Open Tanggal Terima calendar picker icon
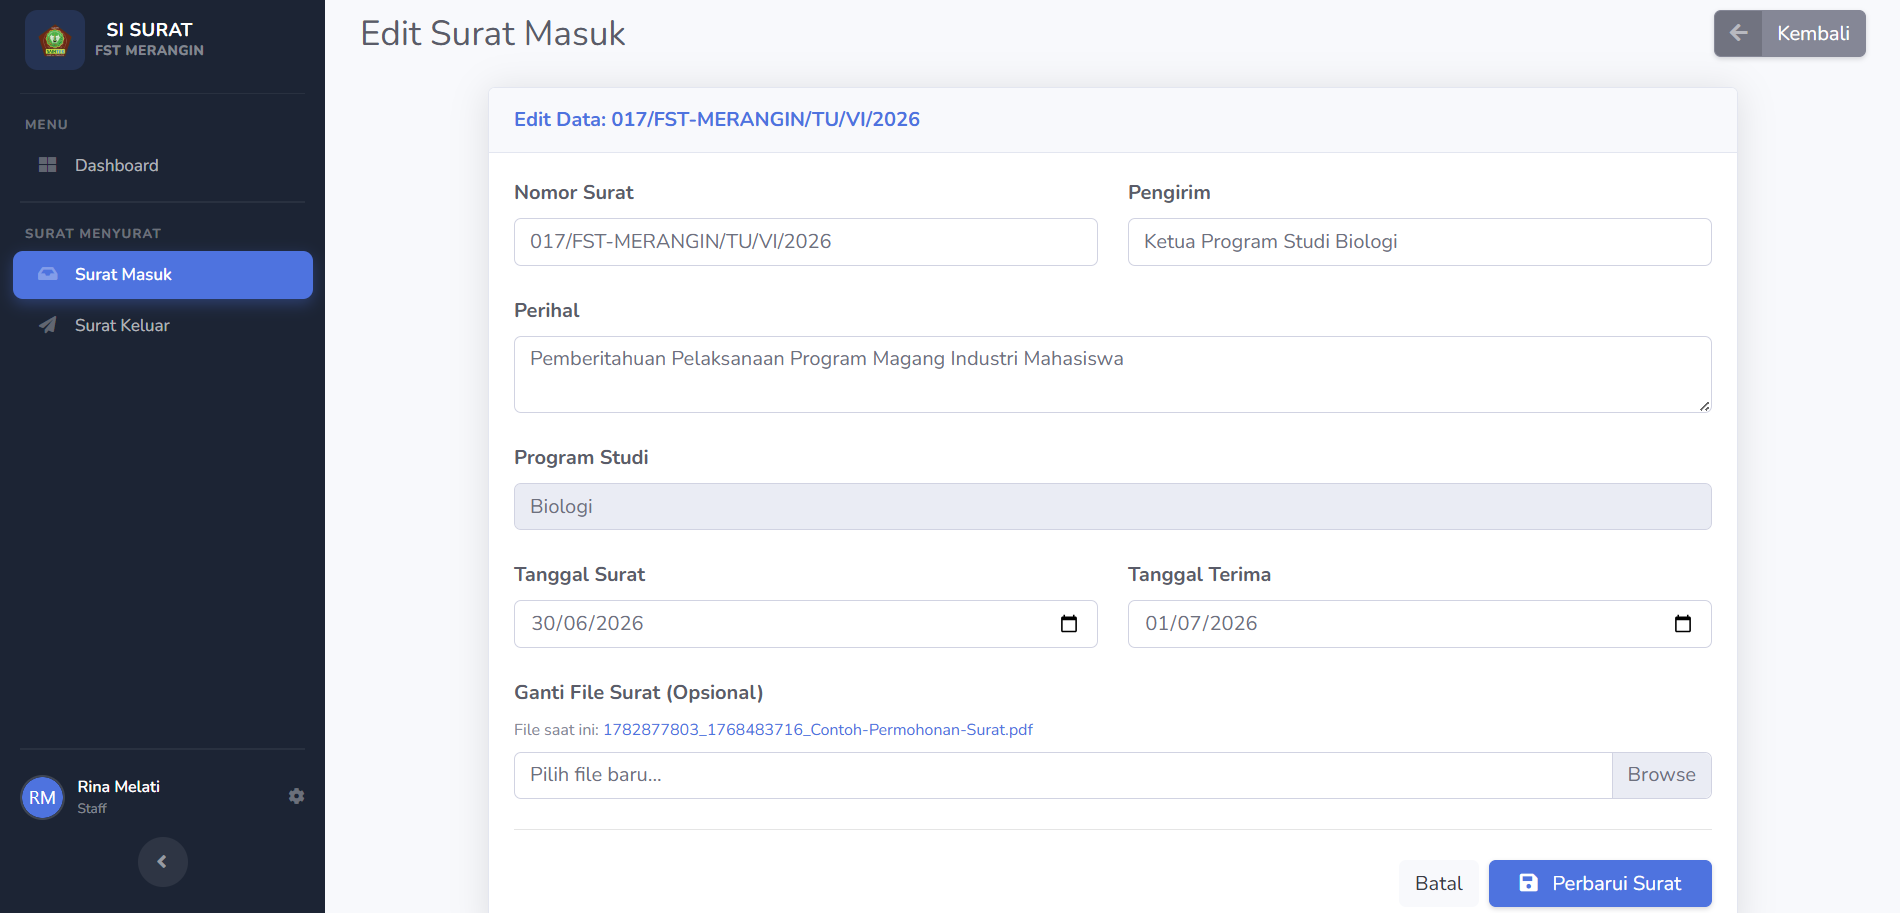Image resolution: width=1900 pixels, height=913 pixels. click(1682, 624)
